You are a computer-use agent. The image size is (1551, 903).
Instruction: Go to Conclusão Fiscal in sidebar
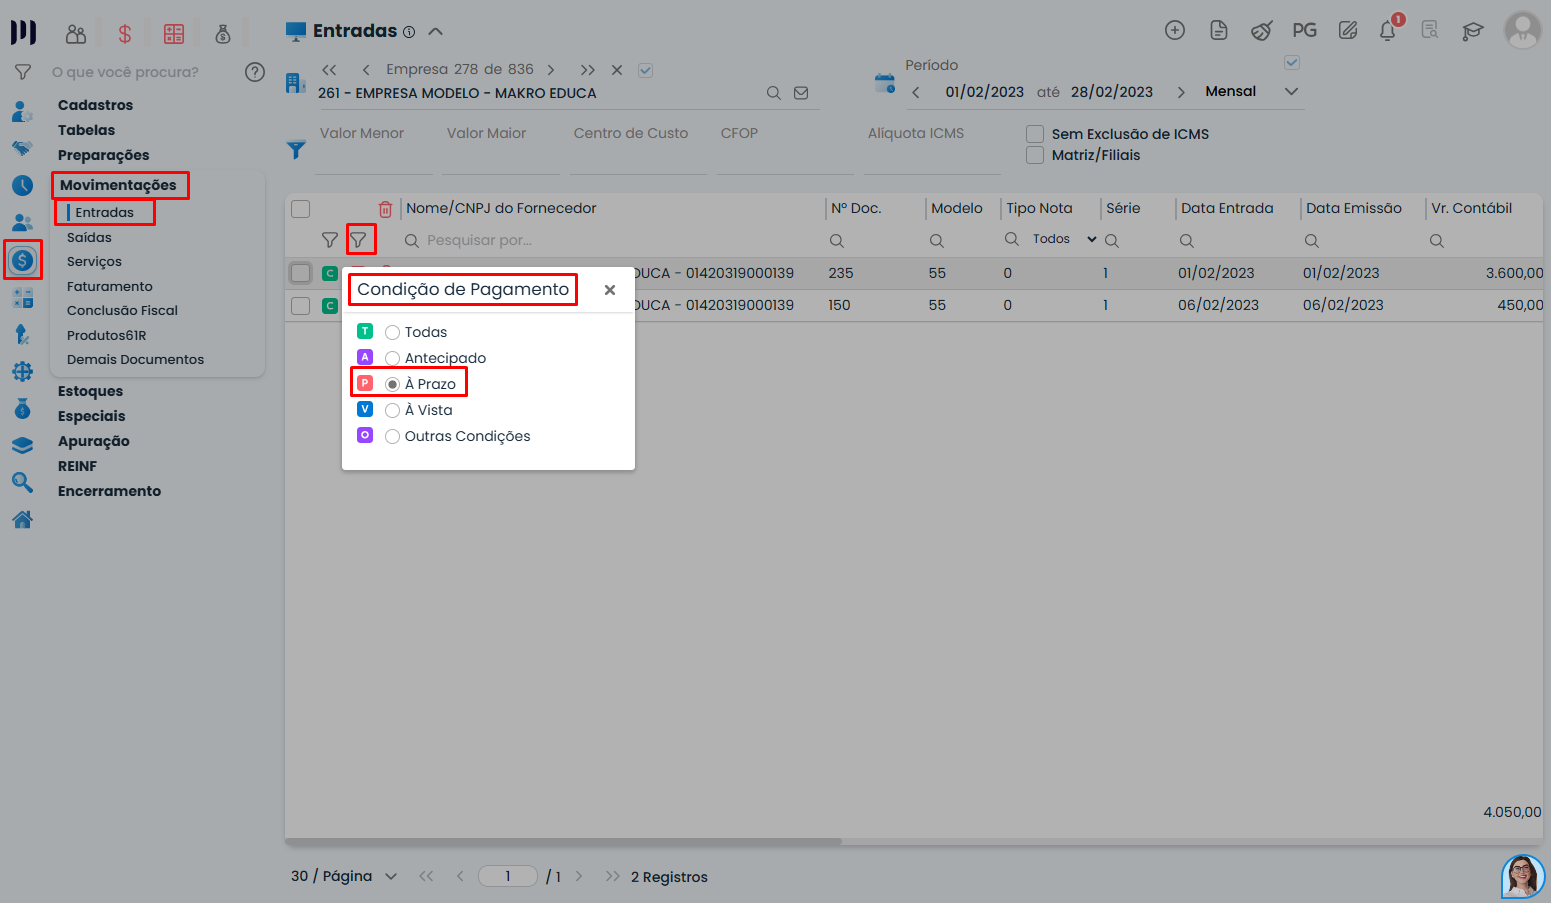(122, 311)
